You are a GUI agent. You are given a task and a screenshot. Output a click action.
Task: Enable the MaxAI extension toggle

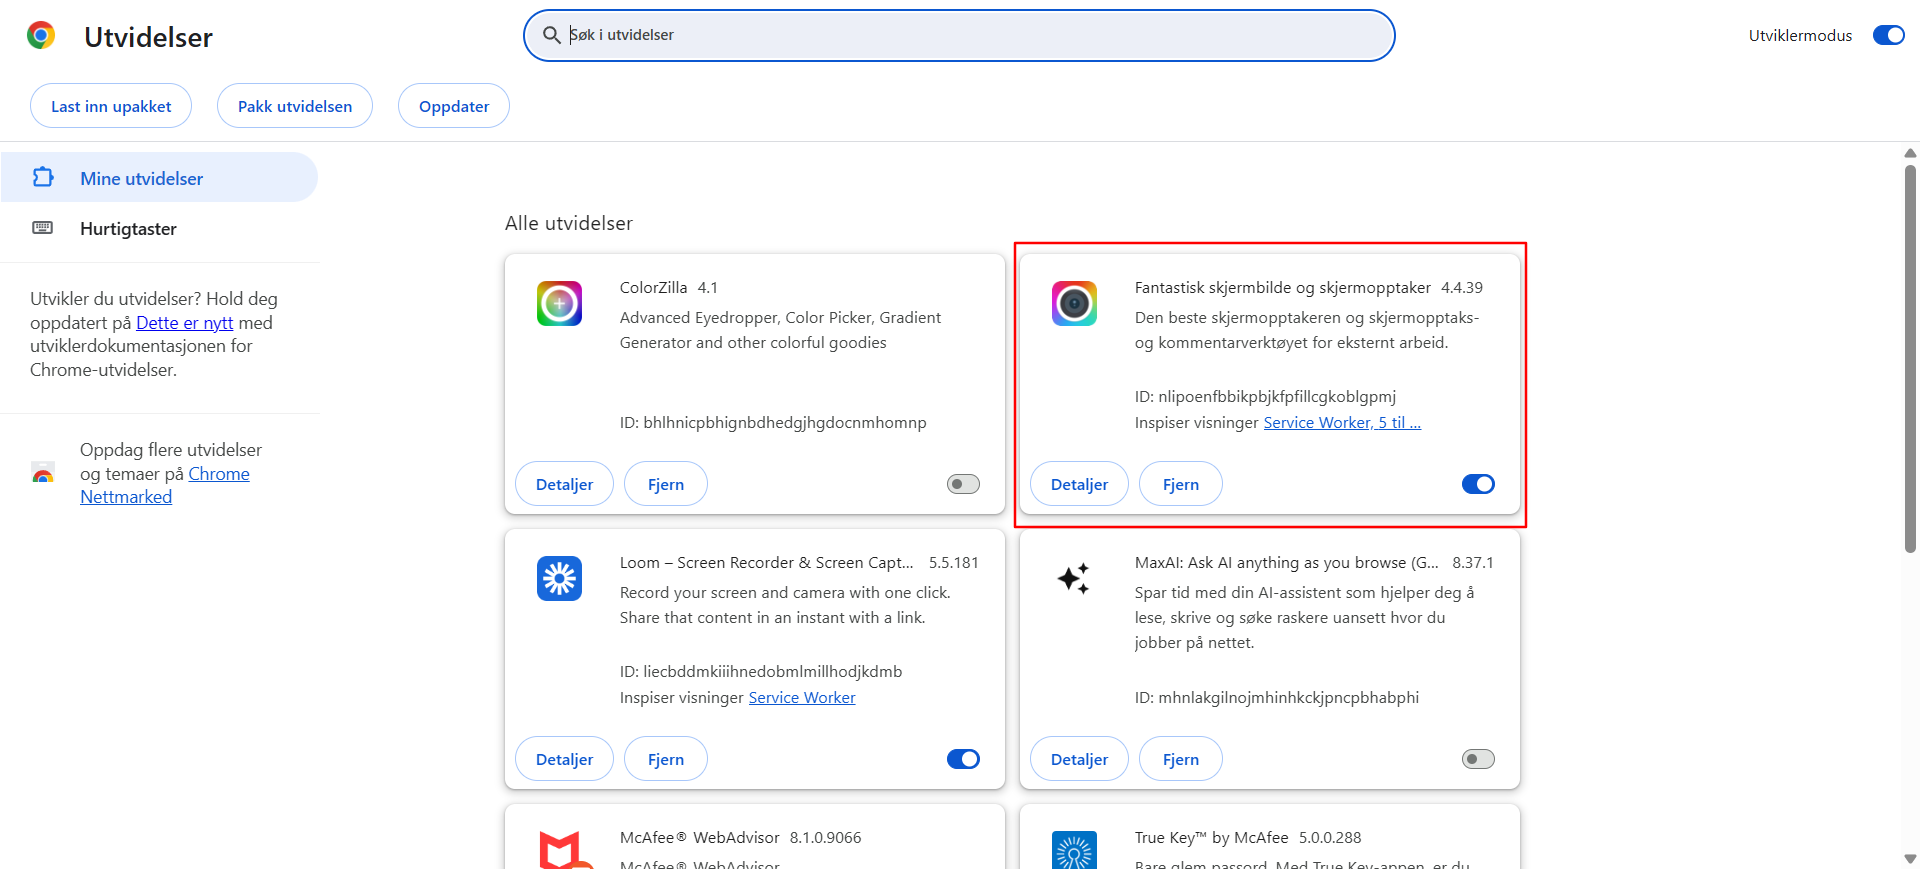click(x=1478, y=759)
